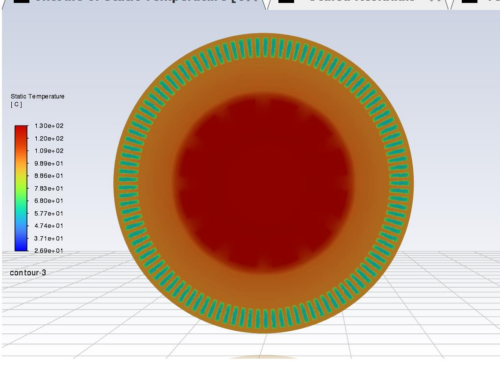
Task: Click the 6.80e+01 legend value
Action: [x=49, y=201]
